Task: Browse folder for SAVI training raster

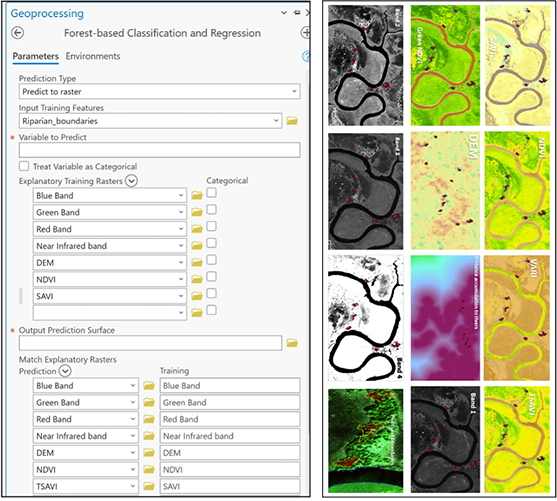Action: [197, 296]
